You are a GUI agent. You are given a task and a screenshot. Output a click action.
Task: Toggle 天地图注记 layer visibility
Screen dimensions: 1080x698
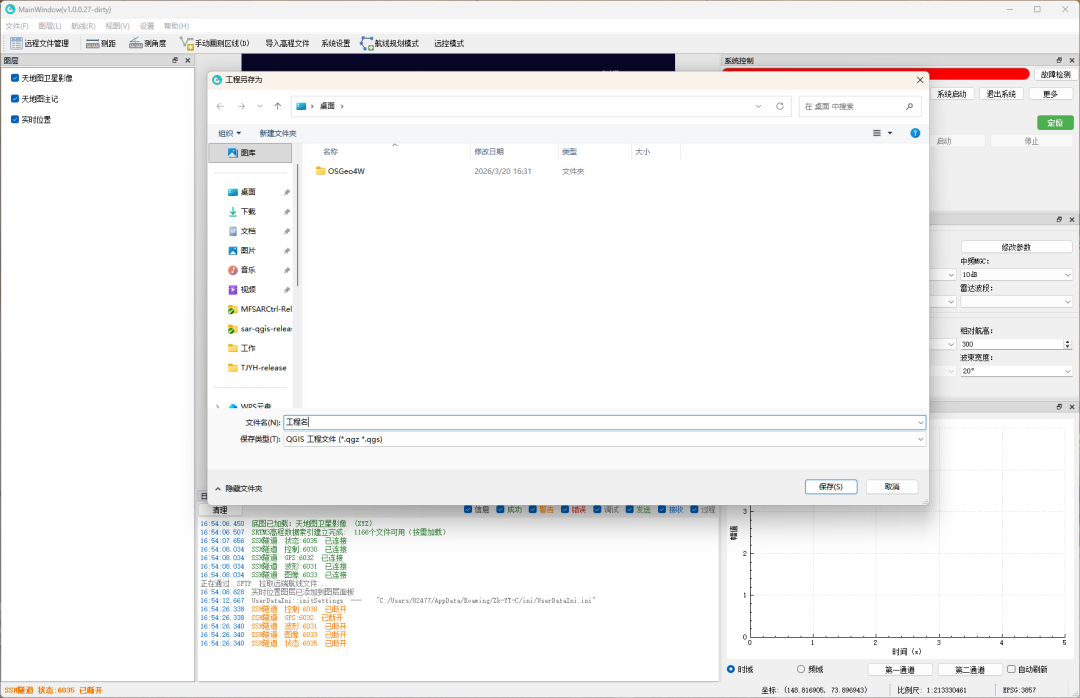click(14, 99)
